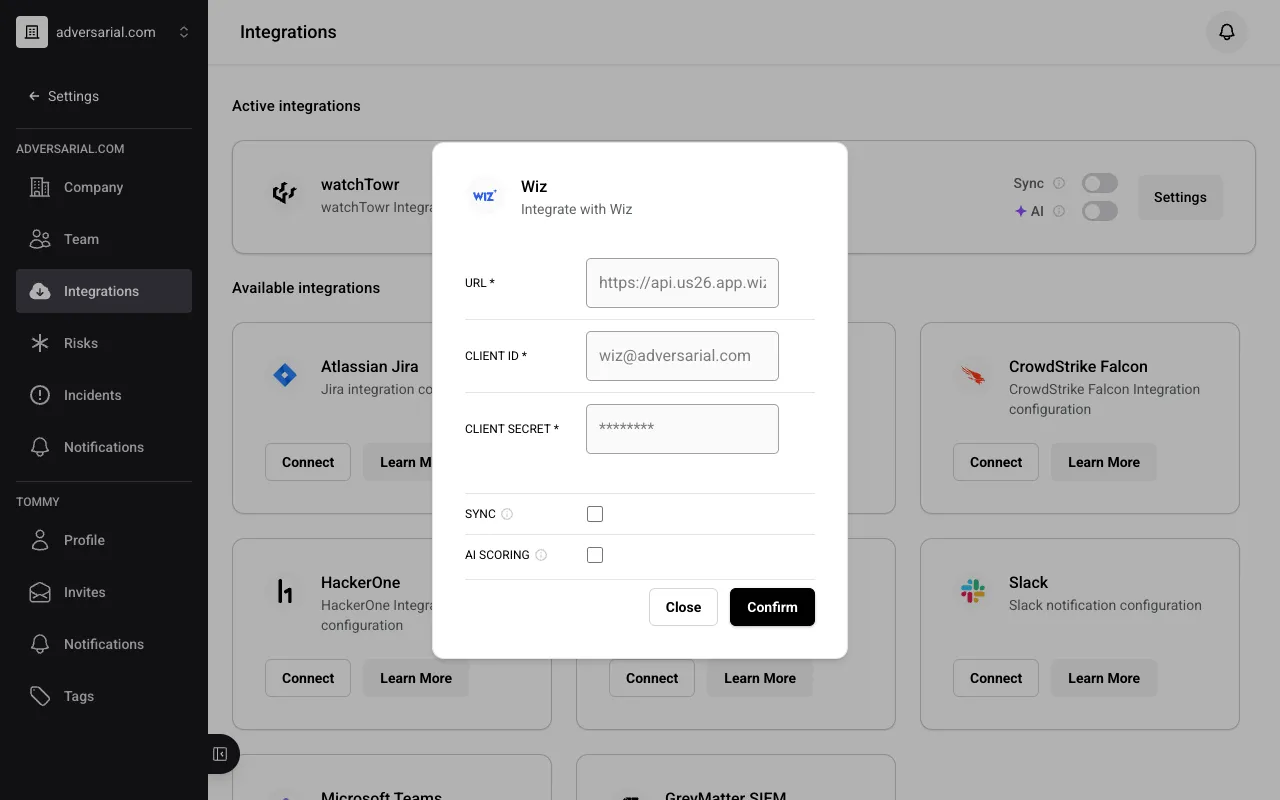Open the Invites page

(x=104, y=592)
